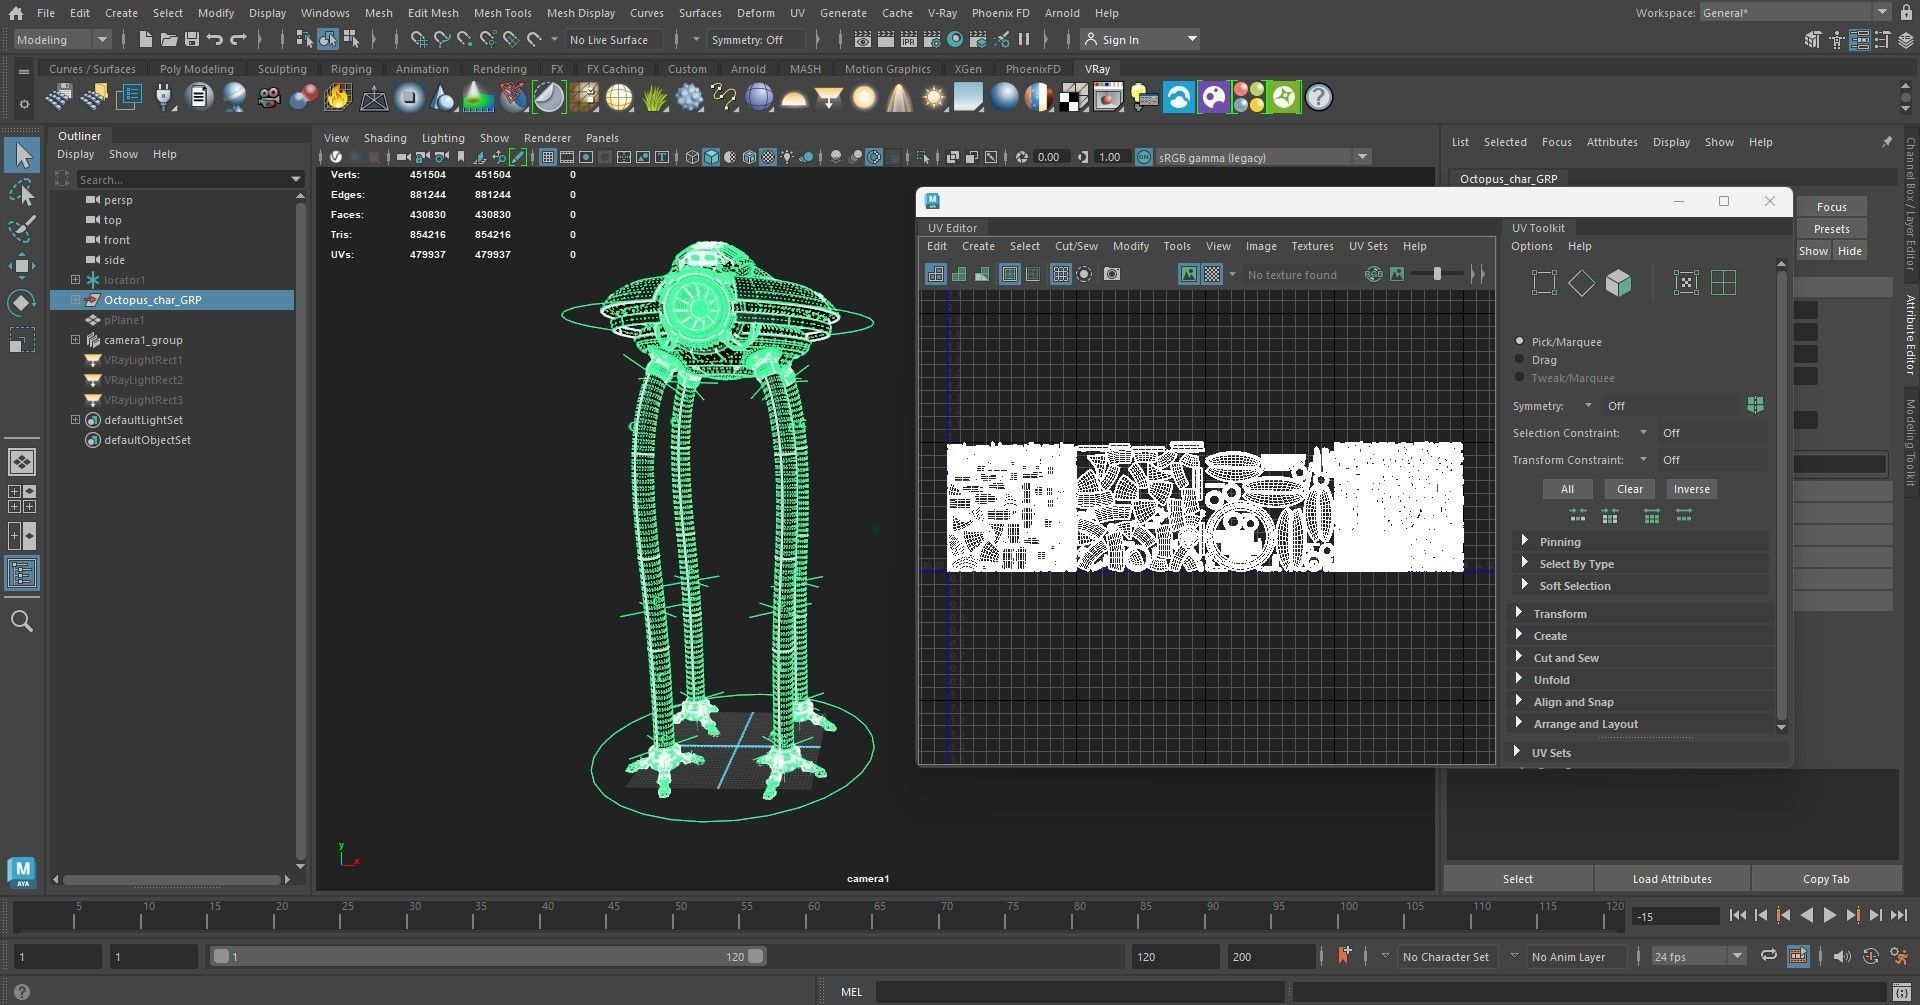Toggle viewport grid display icon
The width and height of the screenshot is (1920, 1005).
click(548, 157)
